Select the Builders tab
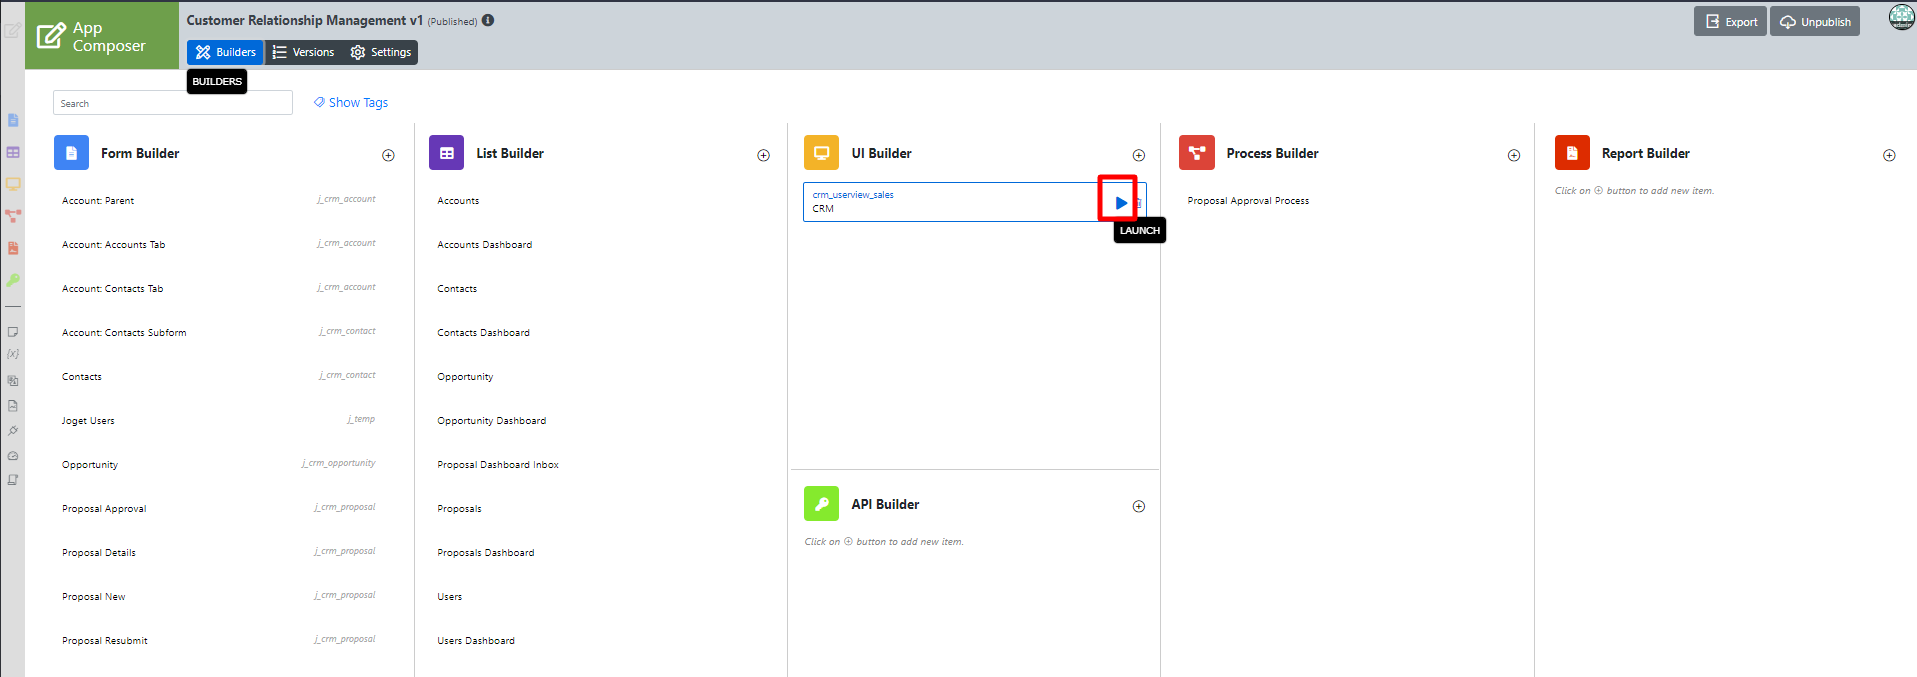Image resolution: width=1917 pixels, height=677 pixels. 225,52
